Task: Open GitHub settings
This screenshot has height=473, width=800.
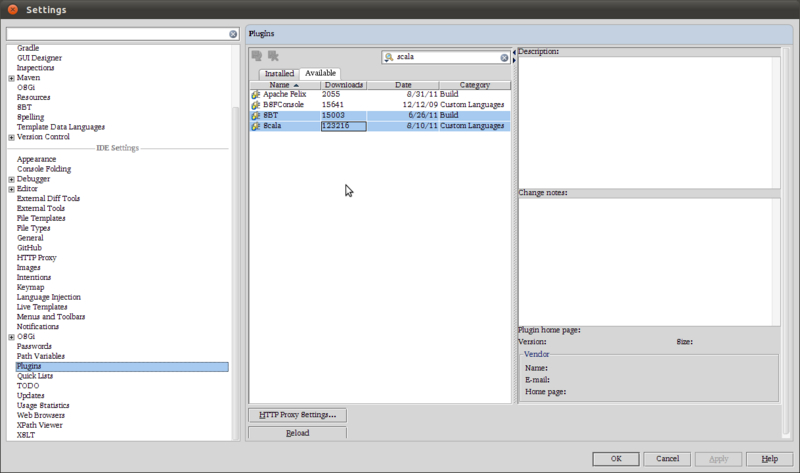Action: click(29, 248)
